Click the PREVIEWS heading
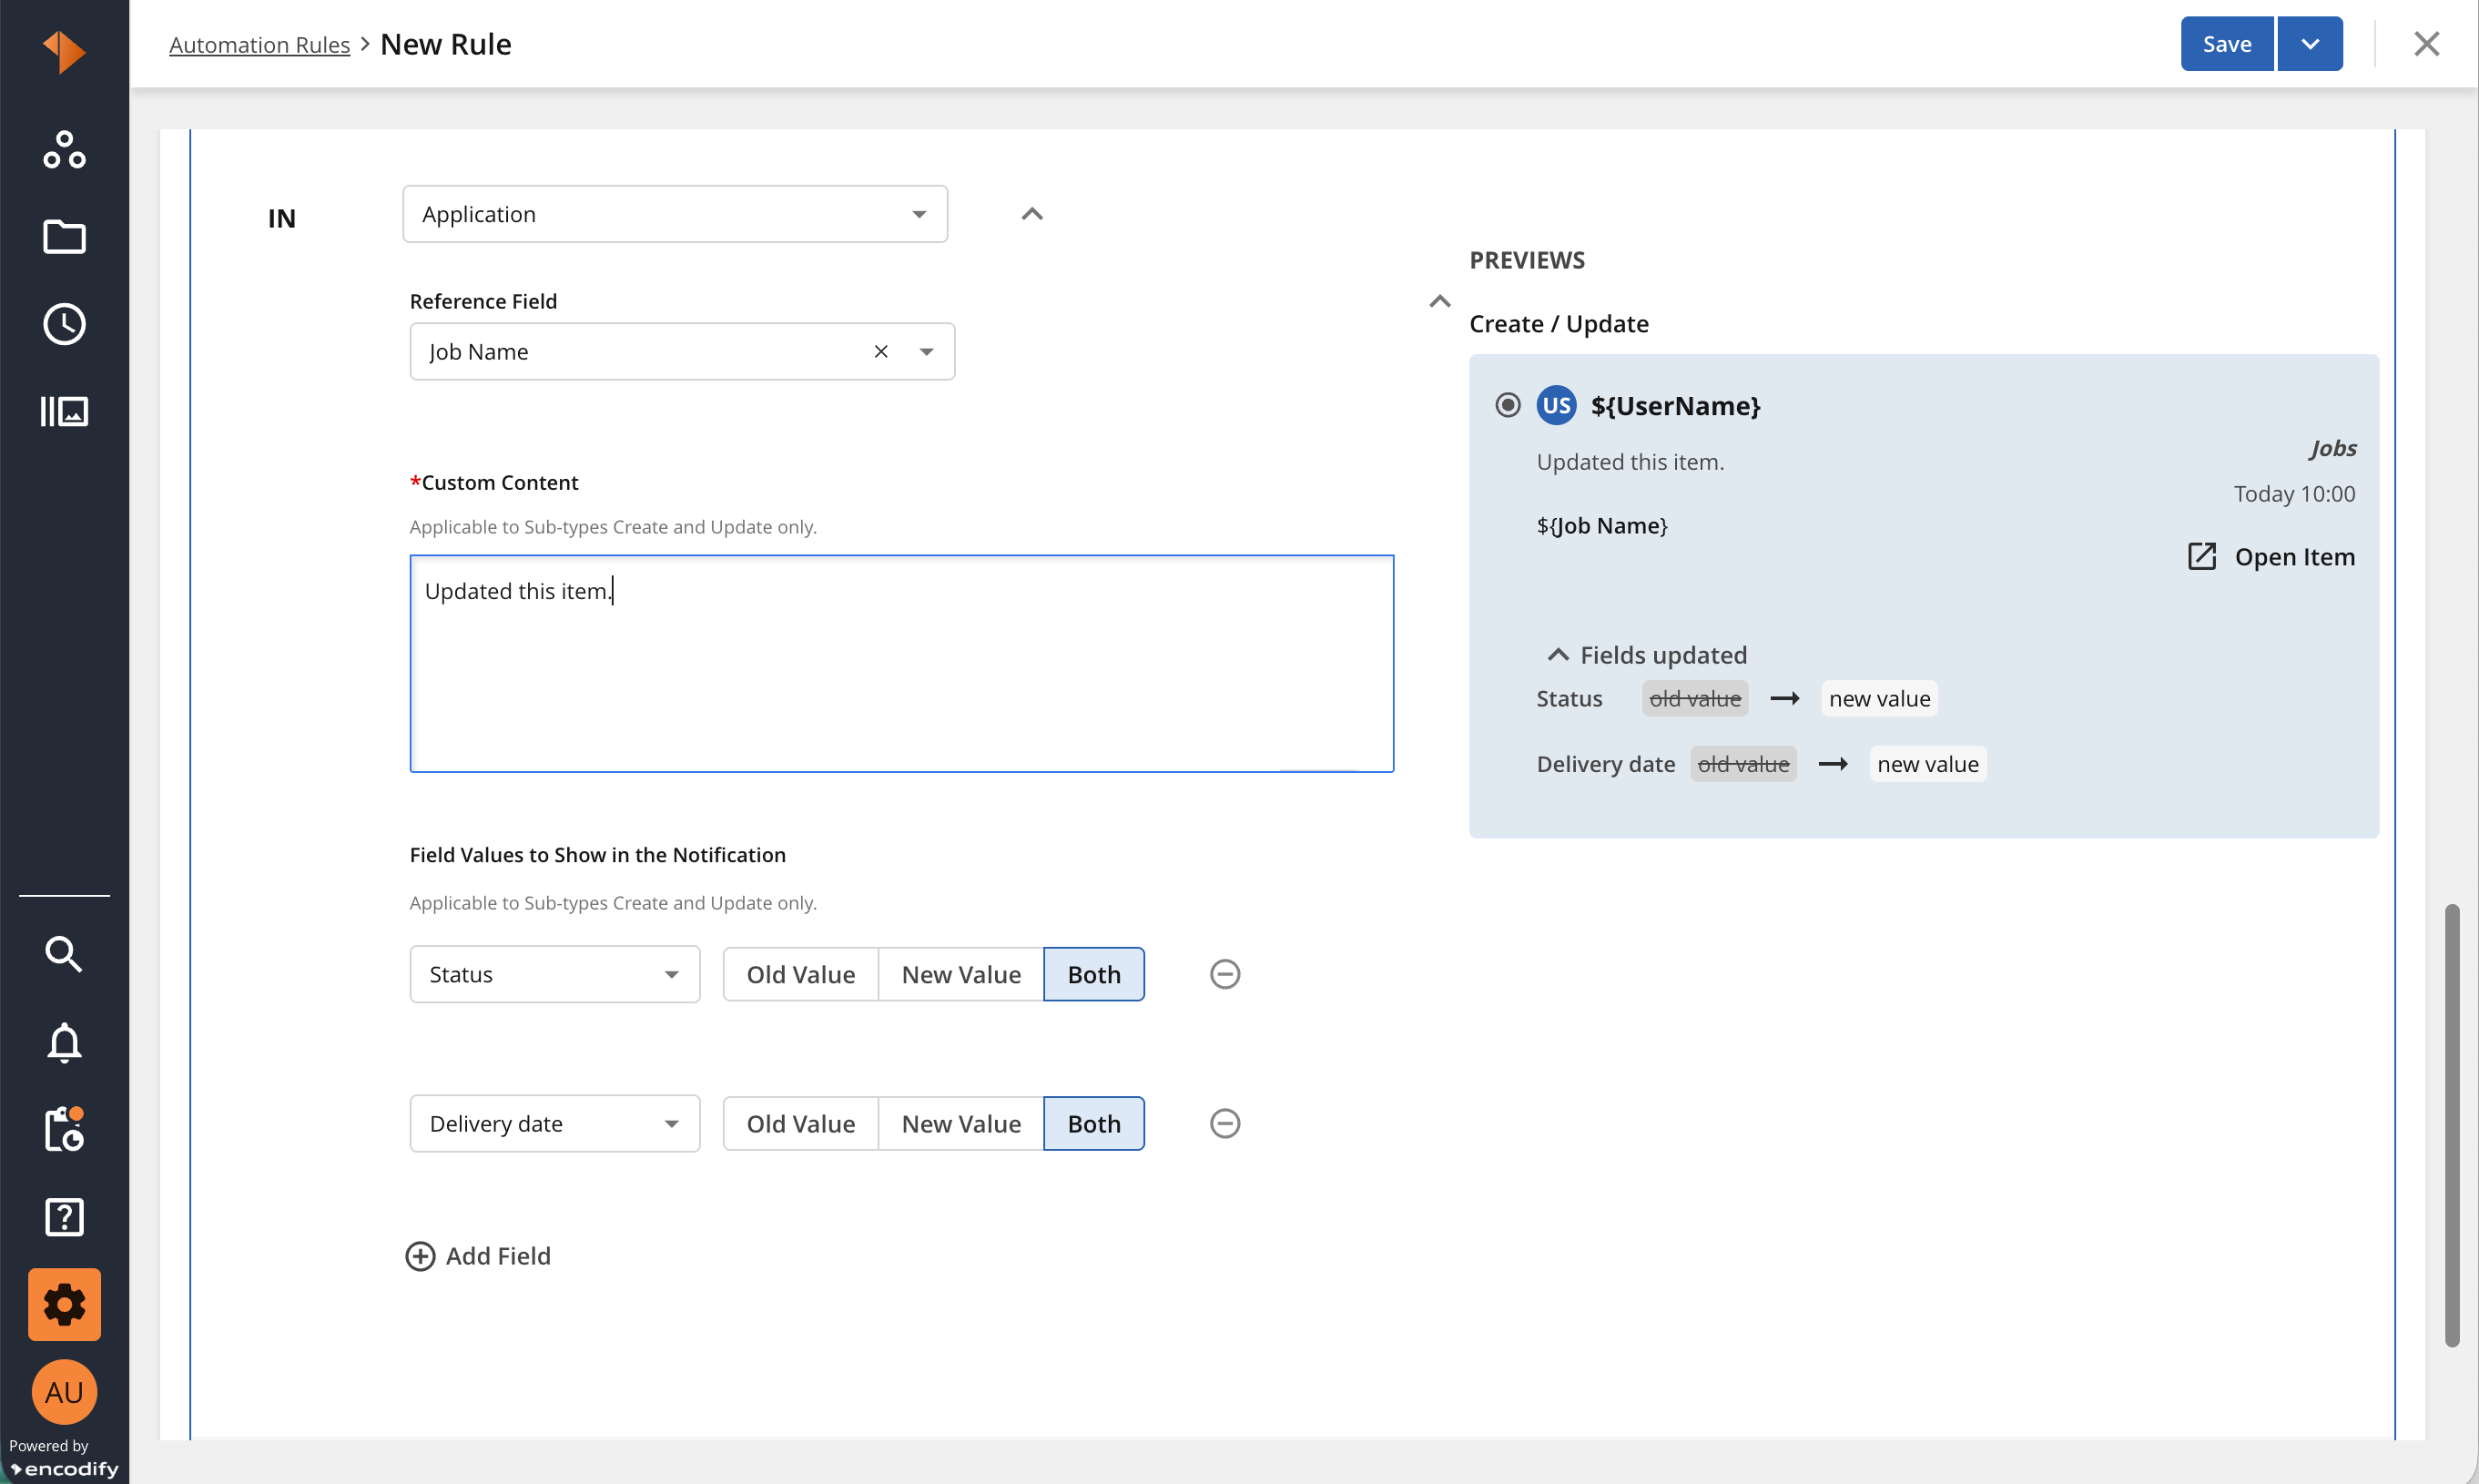Image resolution: width=2479 pixels, height=1484 pixels. click(1527, 260)
